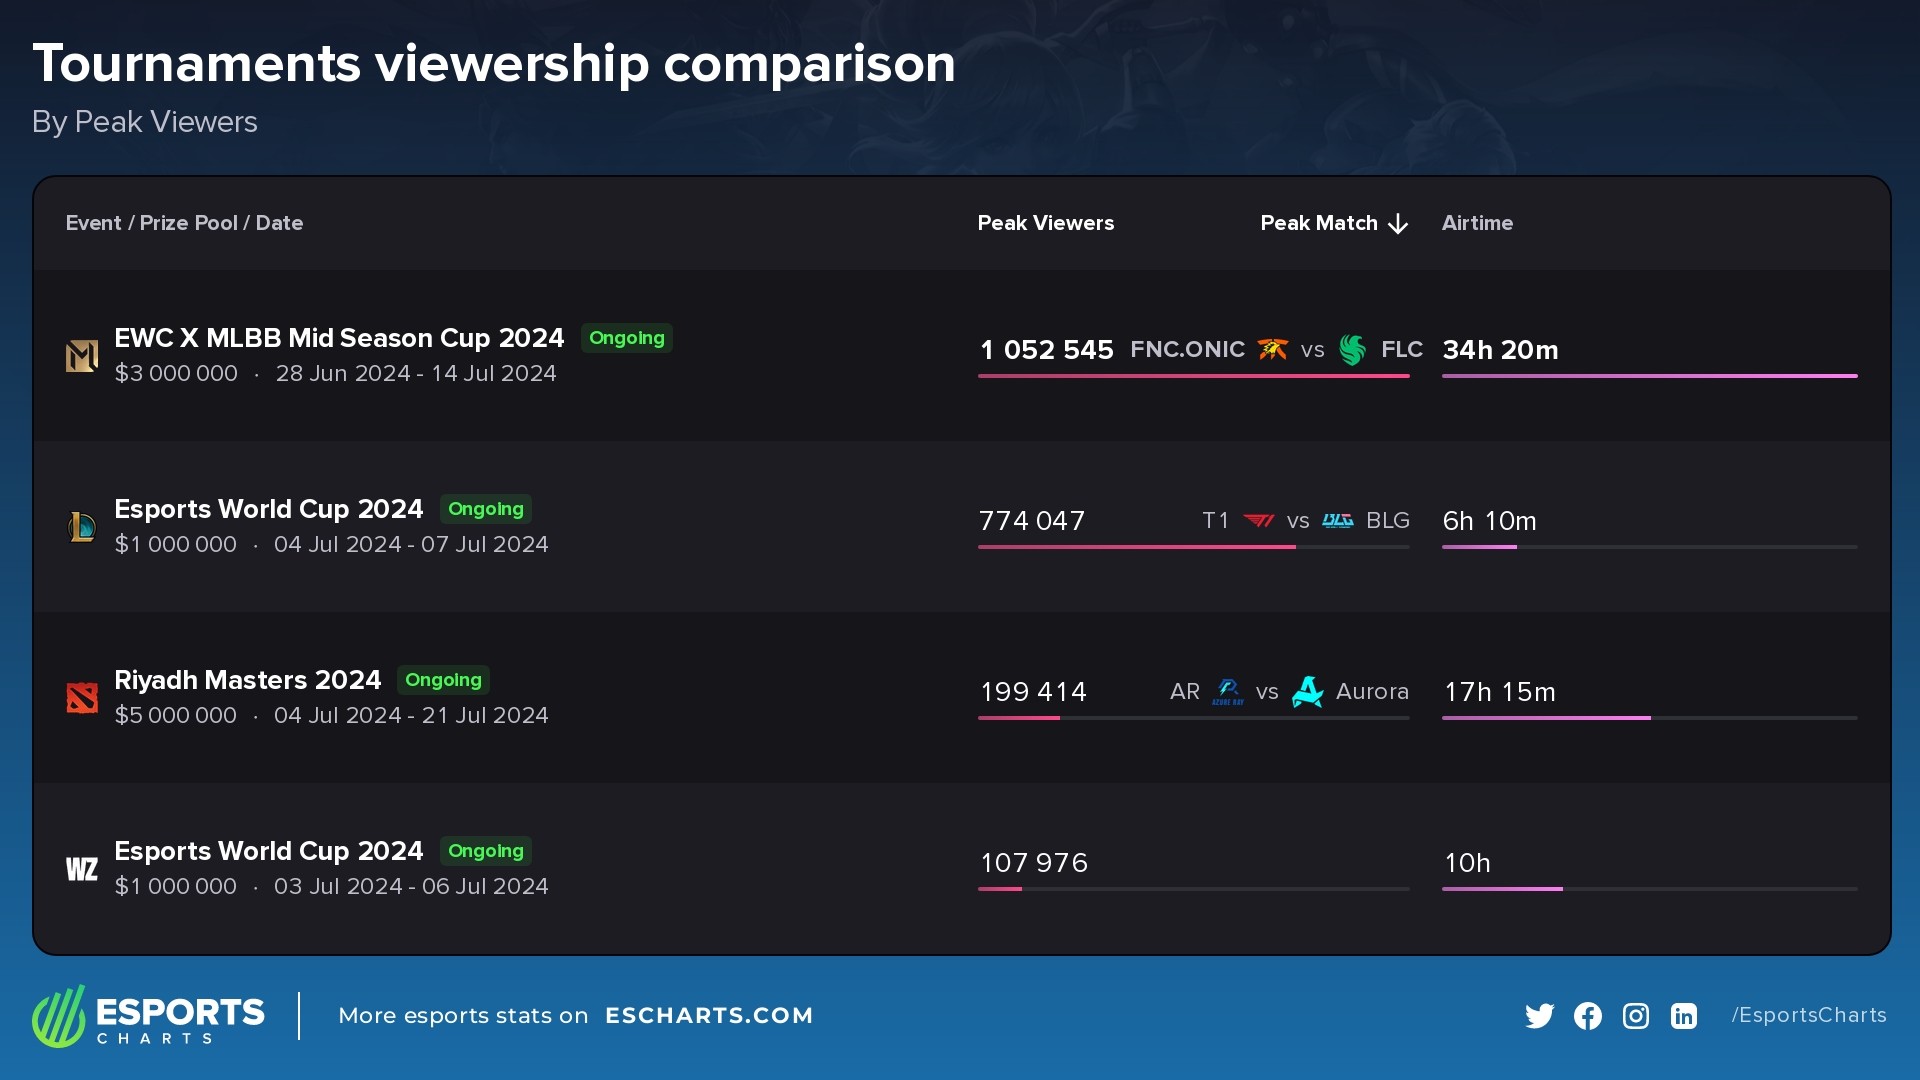Screen dimensions: 1920x1080
Task: Click Ongoing badge on Riyadh Masters 2024
Action: 443,680
